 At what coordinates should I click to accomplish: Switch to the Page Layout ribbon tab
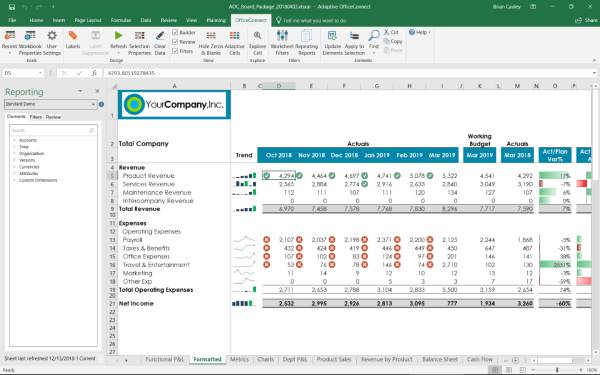[x=88, y=20]
